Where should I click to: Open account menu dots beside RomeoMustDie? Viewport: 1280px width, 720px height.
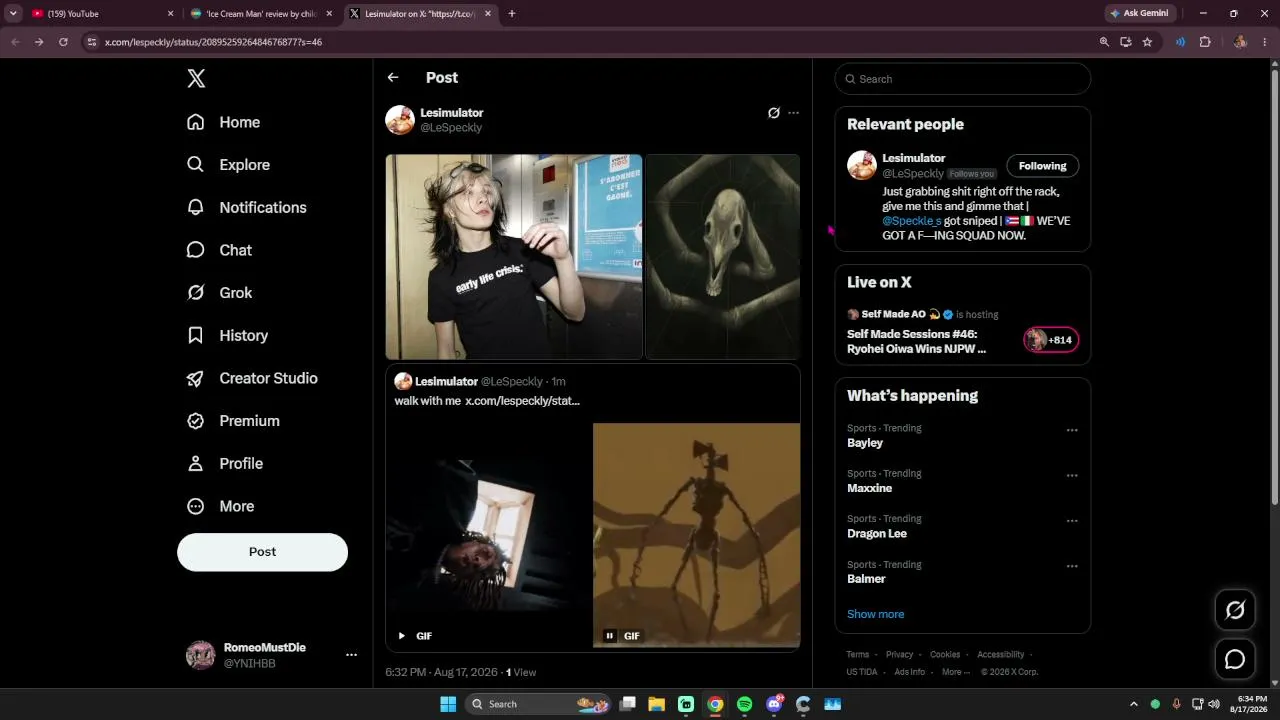pyautogui.click(x=351, y=655)
